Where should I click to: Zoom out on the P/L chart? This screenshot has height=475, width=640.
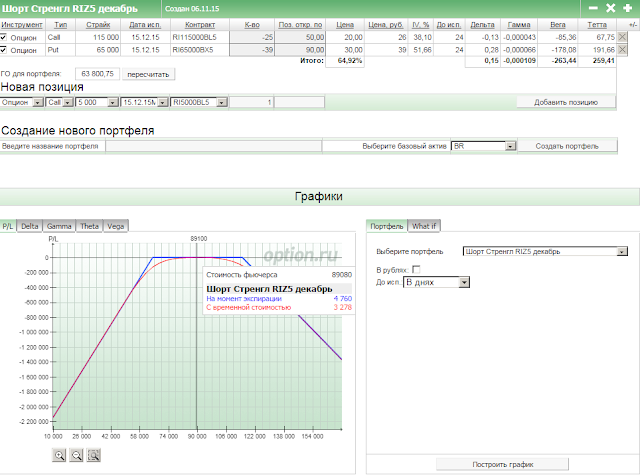point(77,455)
